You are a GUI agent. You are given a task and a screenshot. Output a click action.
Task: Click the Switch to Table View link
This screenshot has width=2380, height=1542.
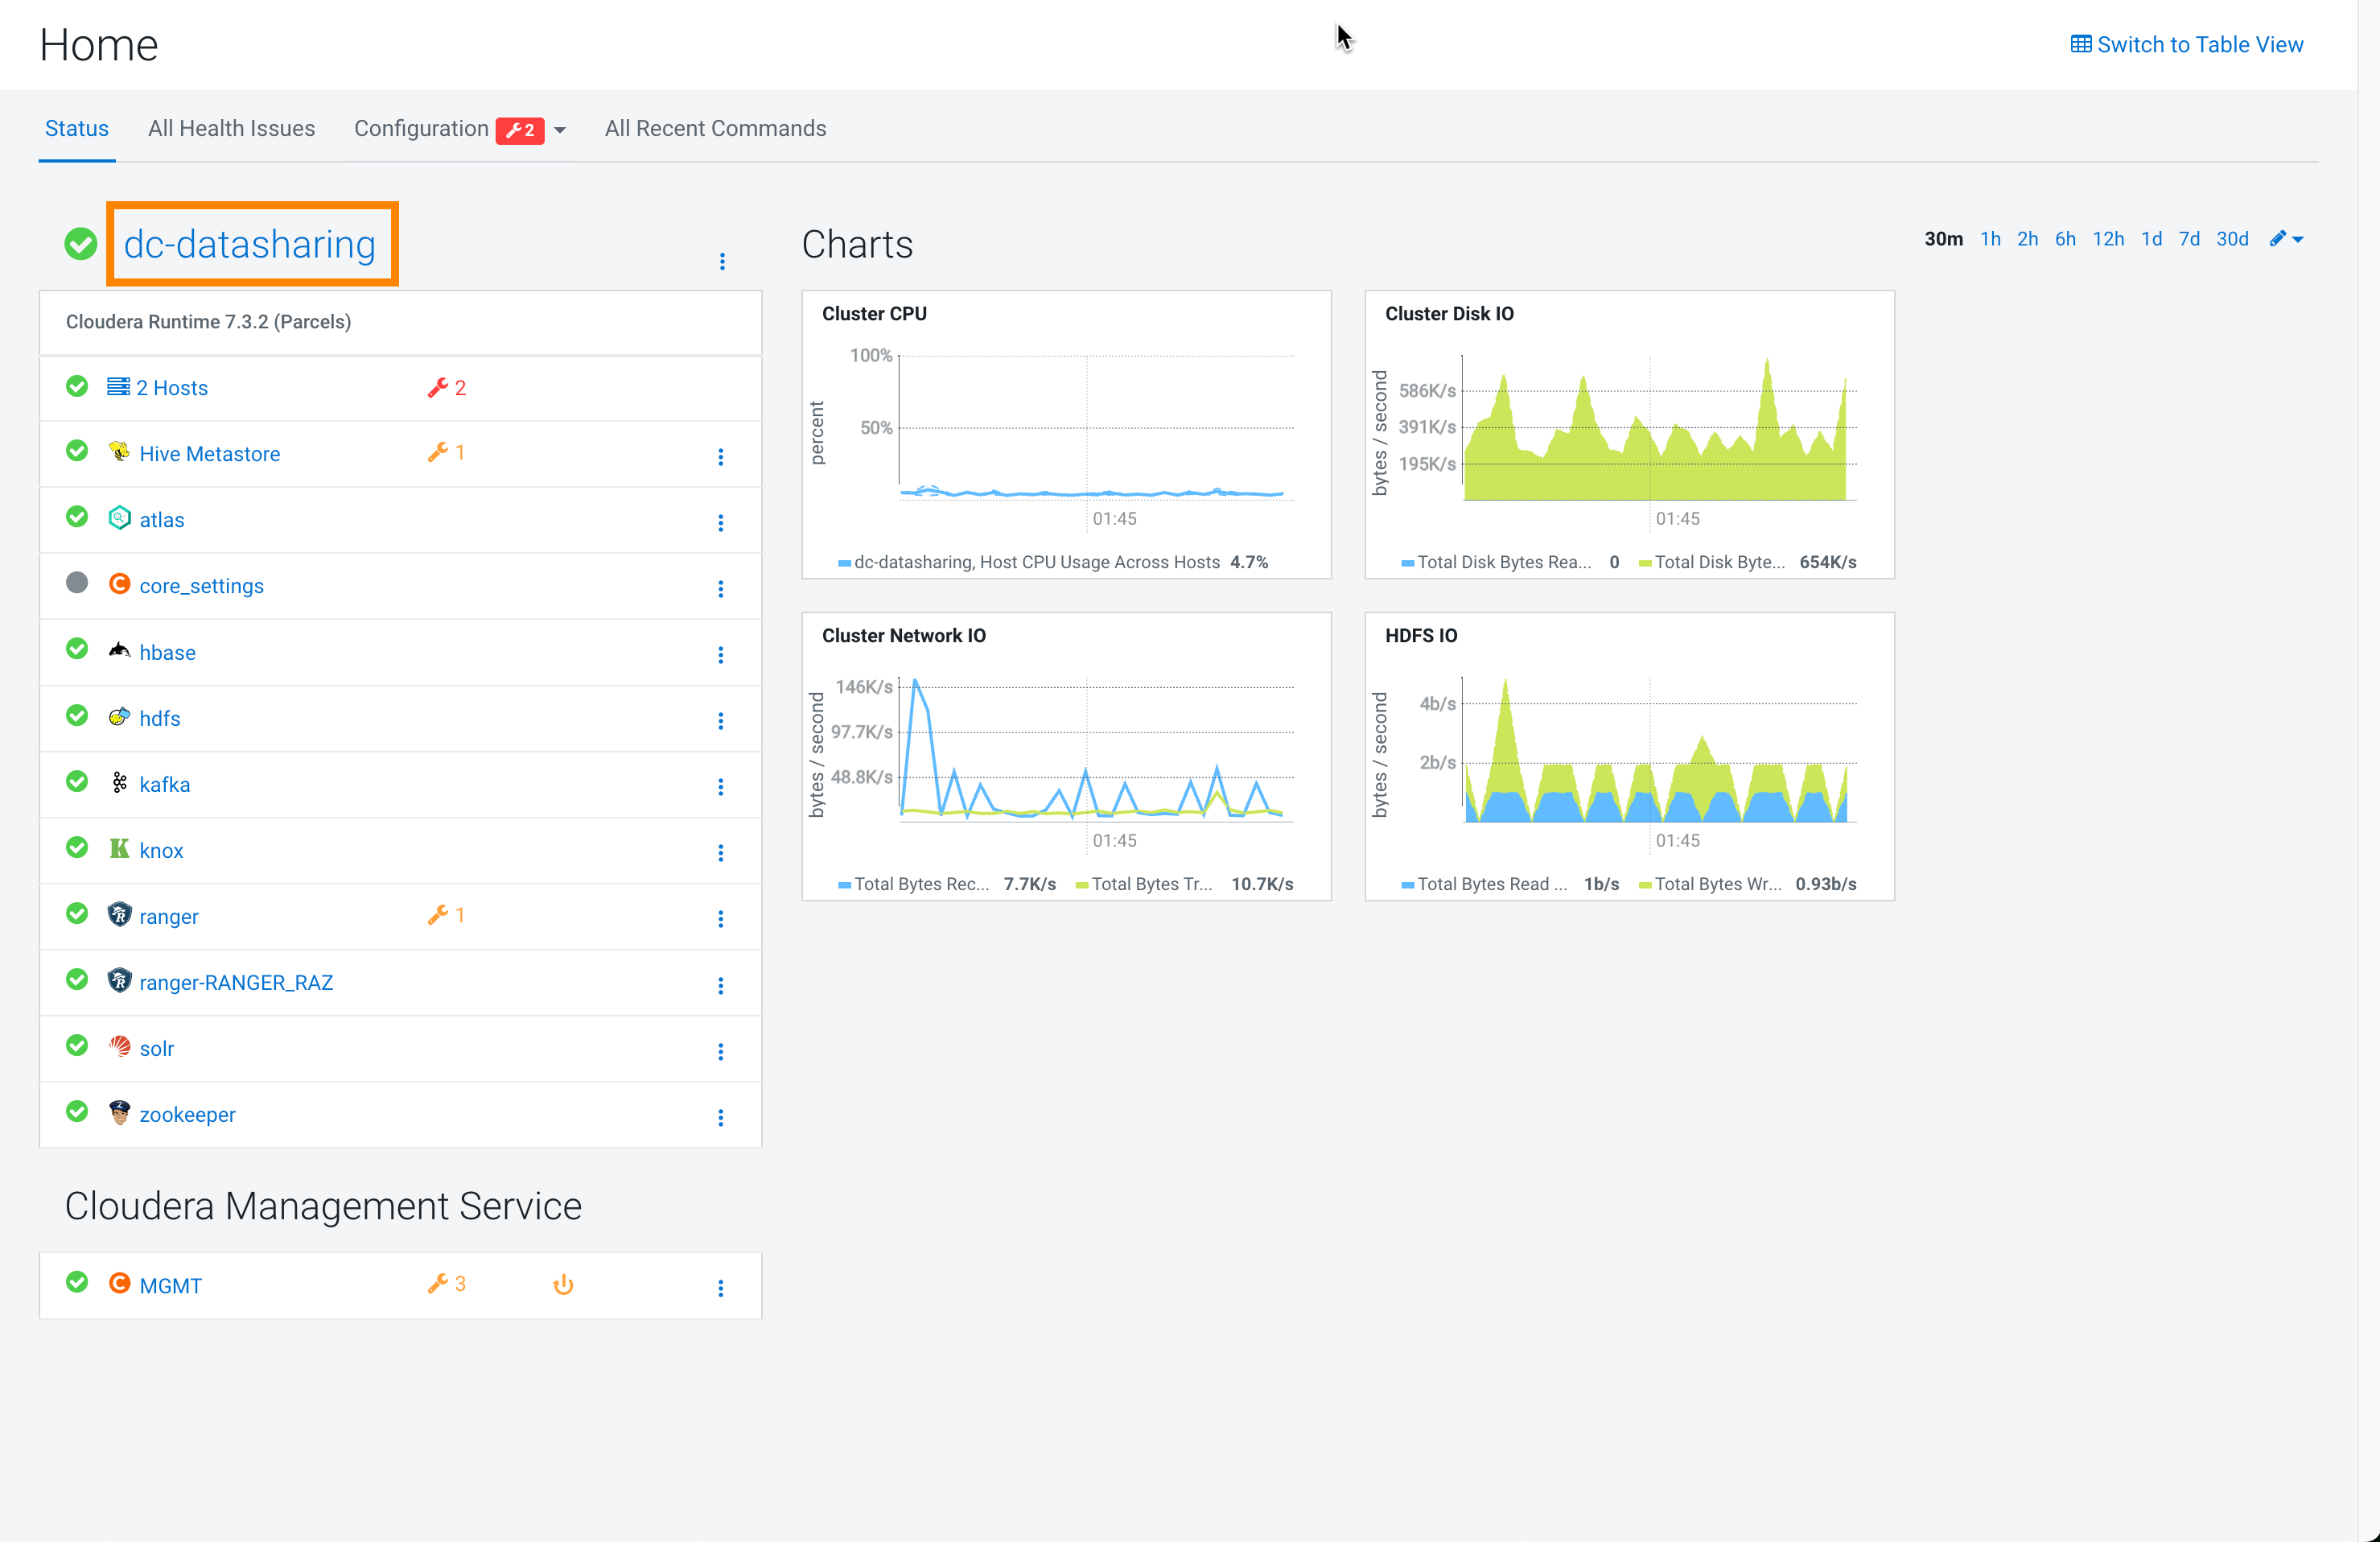(2199, 44)
